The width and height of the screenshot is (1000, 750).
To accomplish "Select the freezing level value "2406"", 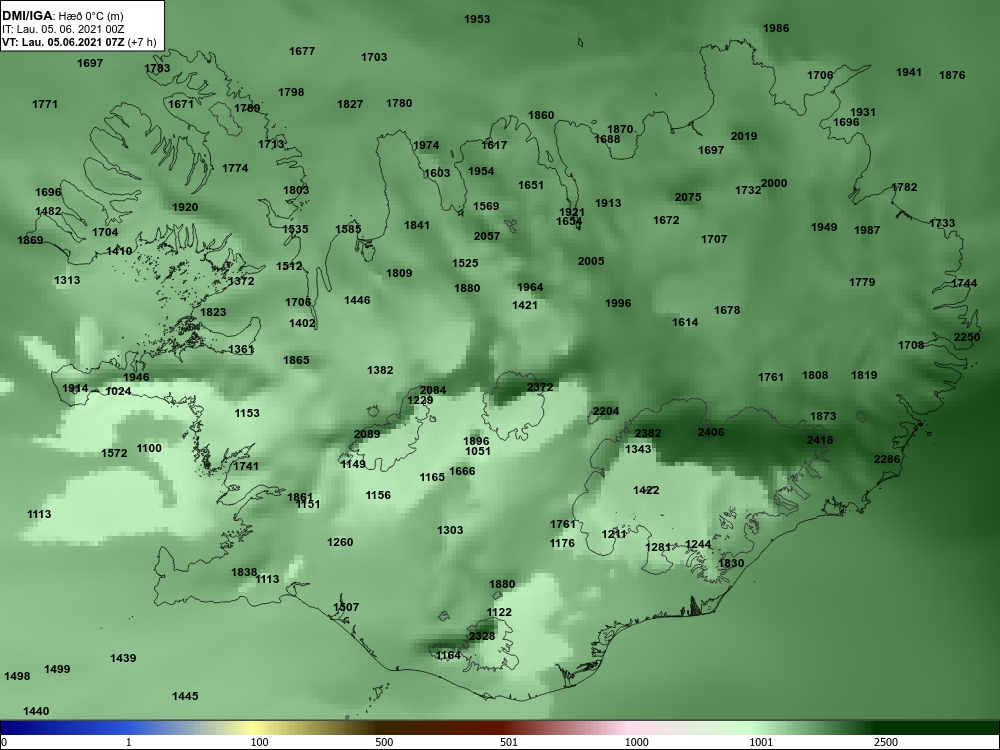I will [711, 432].
